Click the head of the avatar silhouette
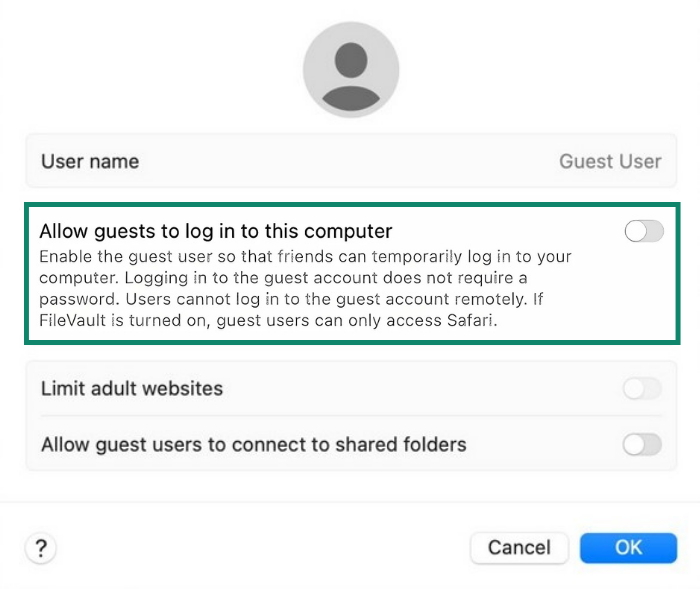 (x=351, y=59)
